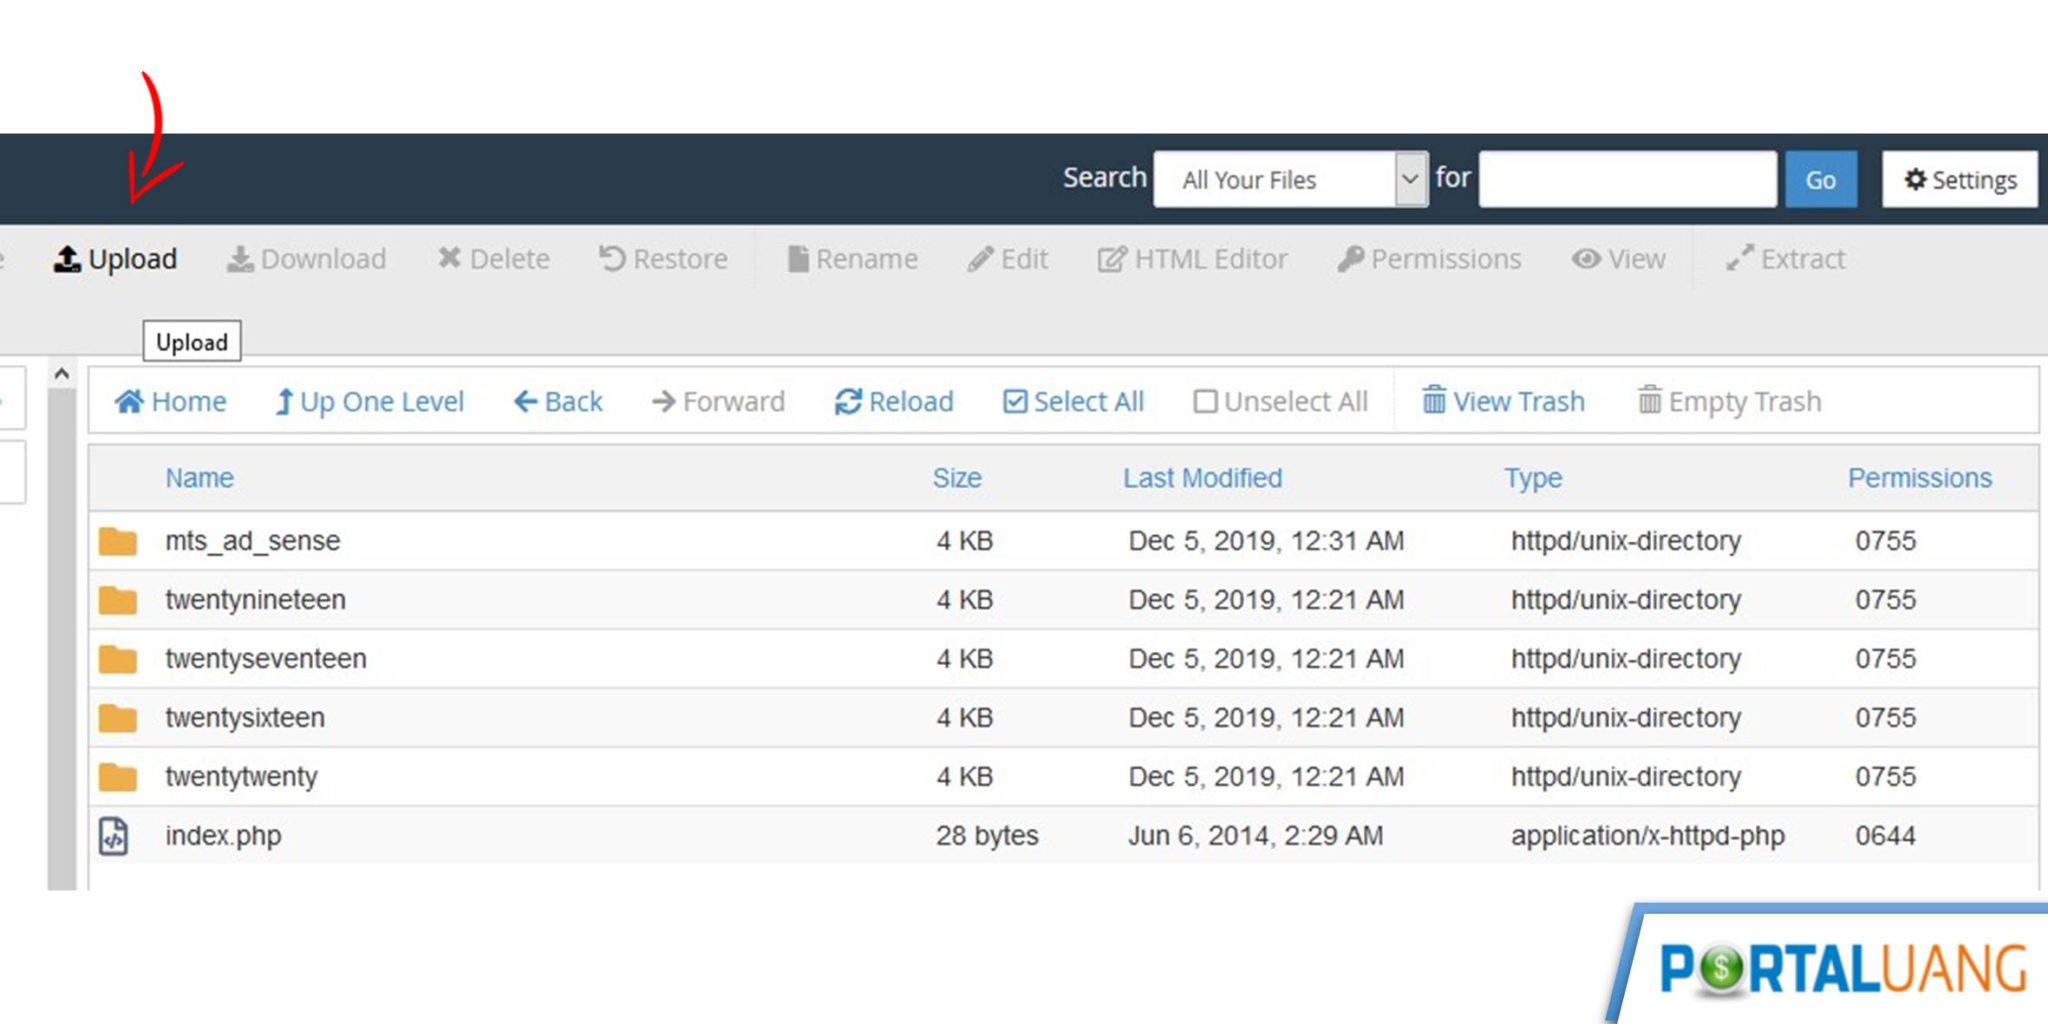
Task: Click the twentytwenty folder icon
Action: (118, 777)
